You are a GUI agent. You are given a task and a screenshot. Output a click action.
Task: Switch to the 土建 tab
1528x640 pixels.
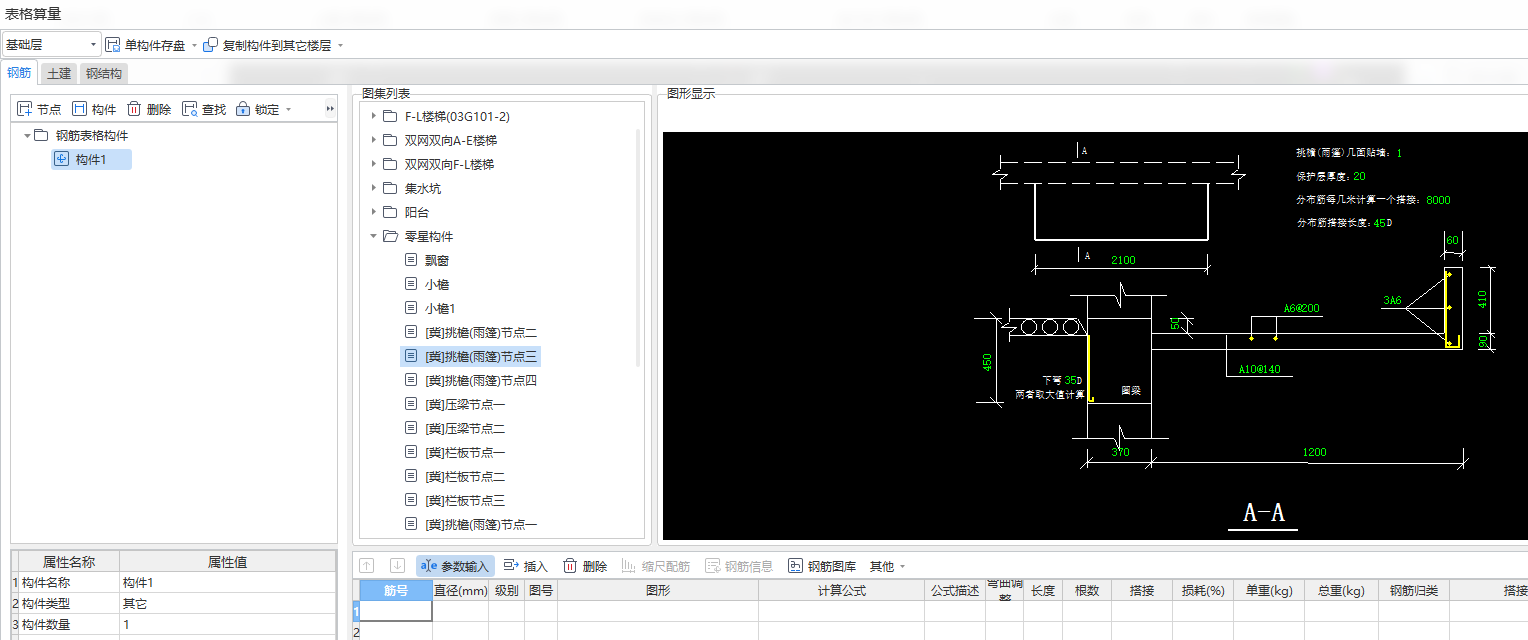[x=58, y=72]
